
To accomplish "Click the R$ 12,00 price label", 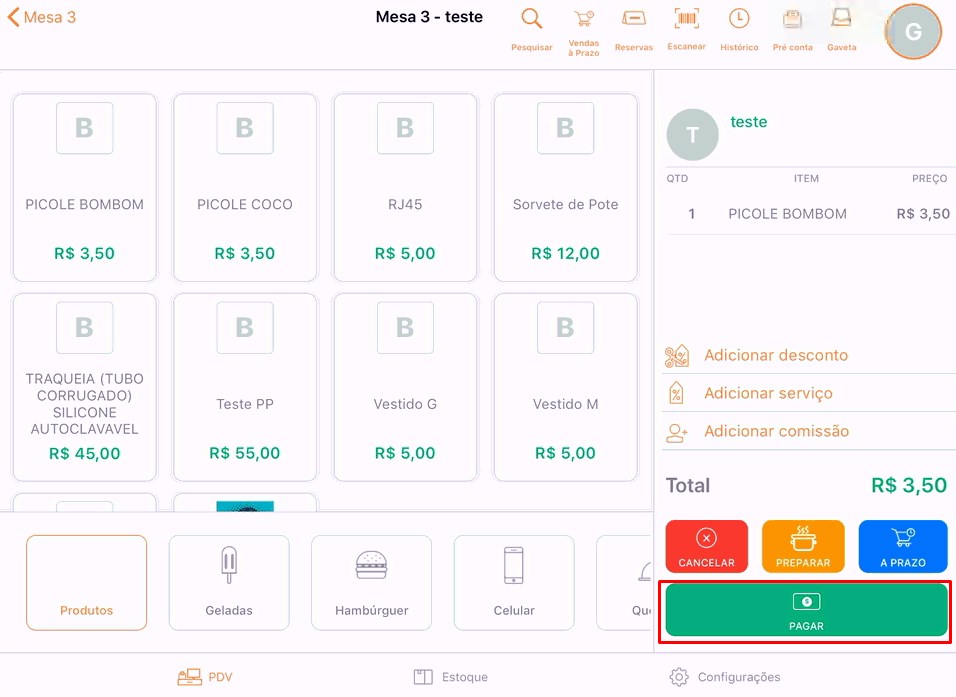I will pyautogui.click(x=566, y=253).
